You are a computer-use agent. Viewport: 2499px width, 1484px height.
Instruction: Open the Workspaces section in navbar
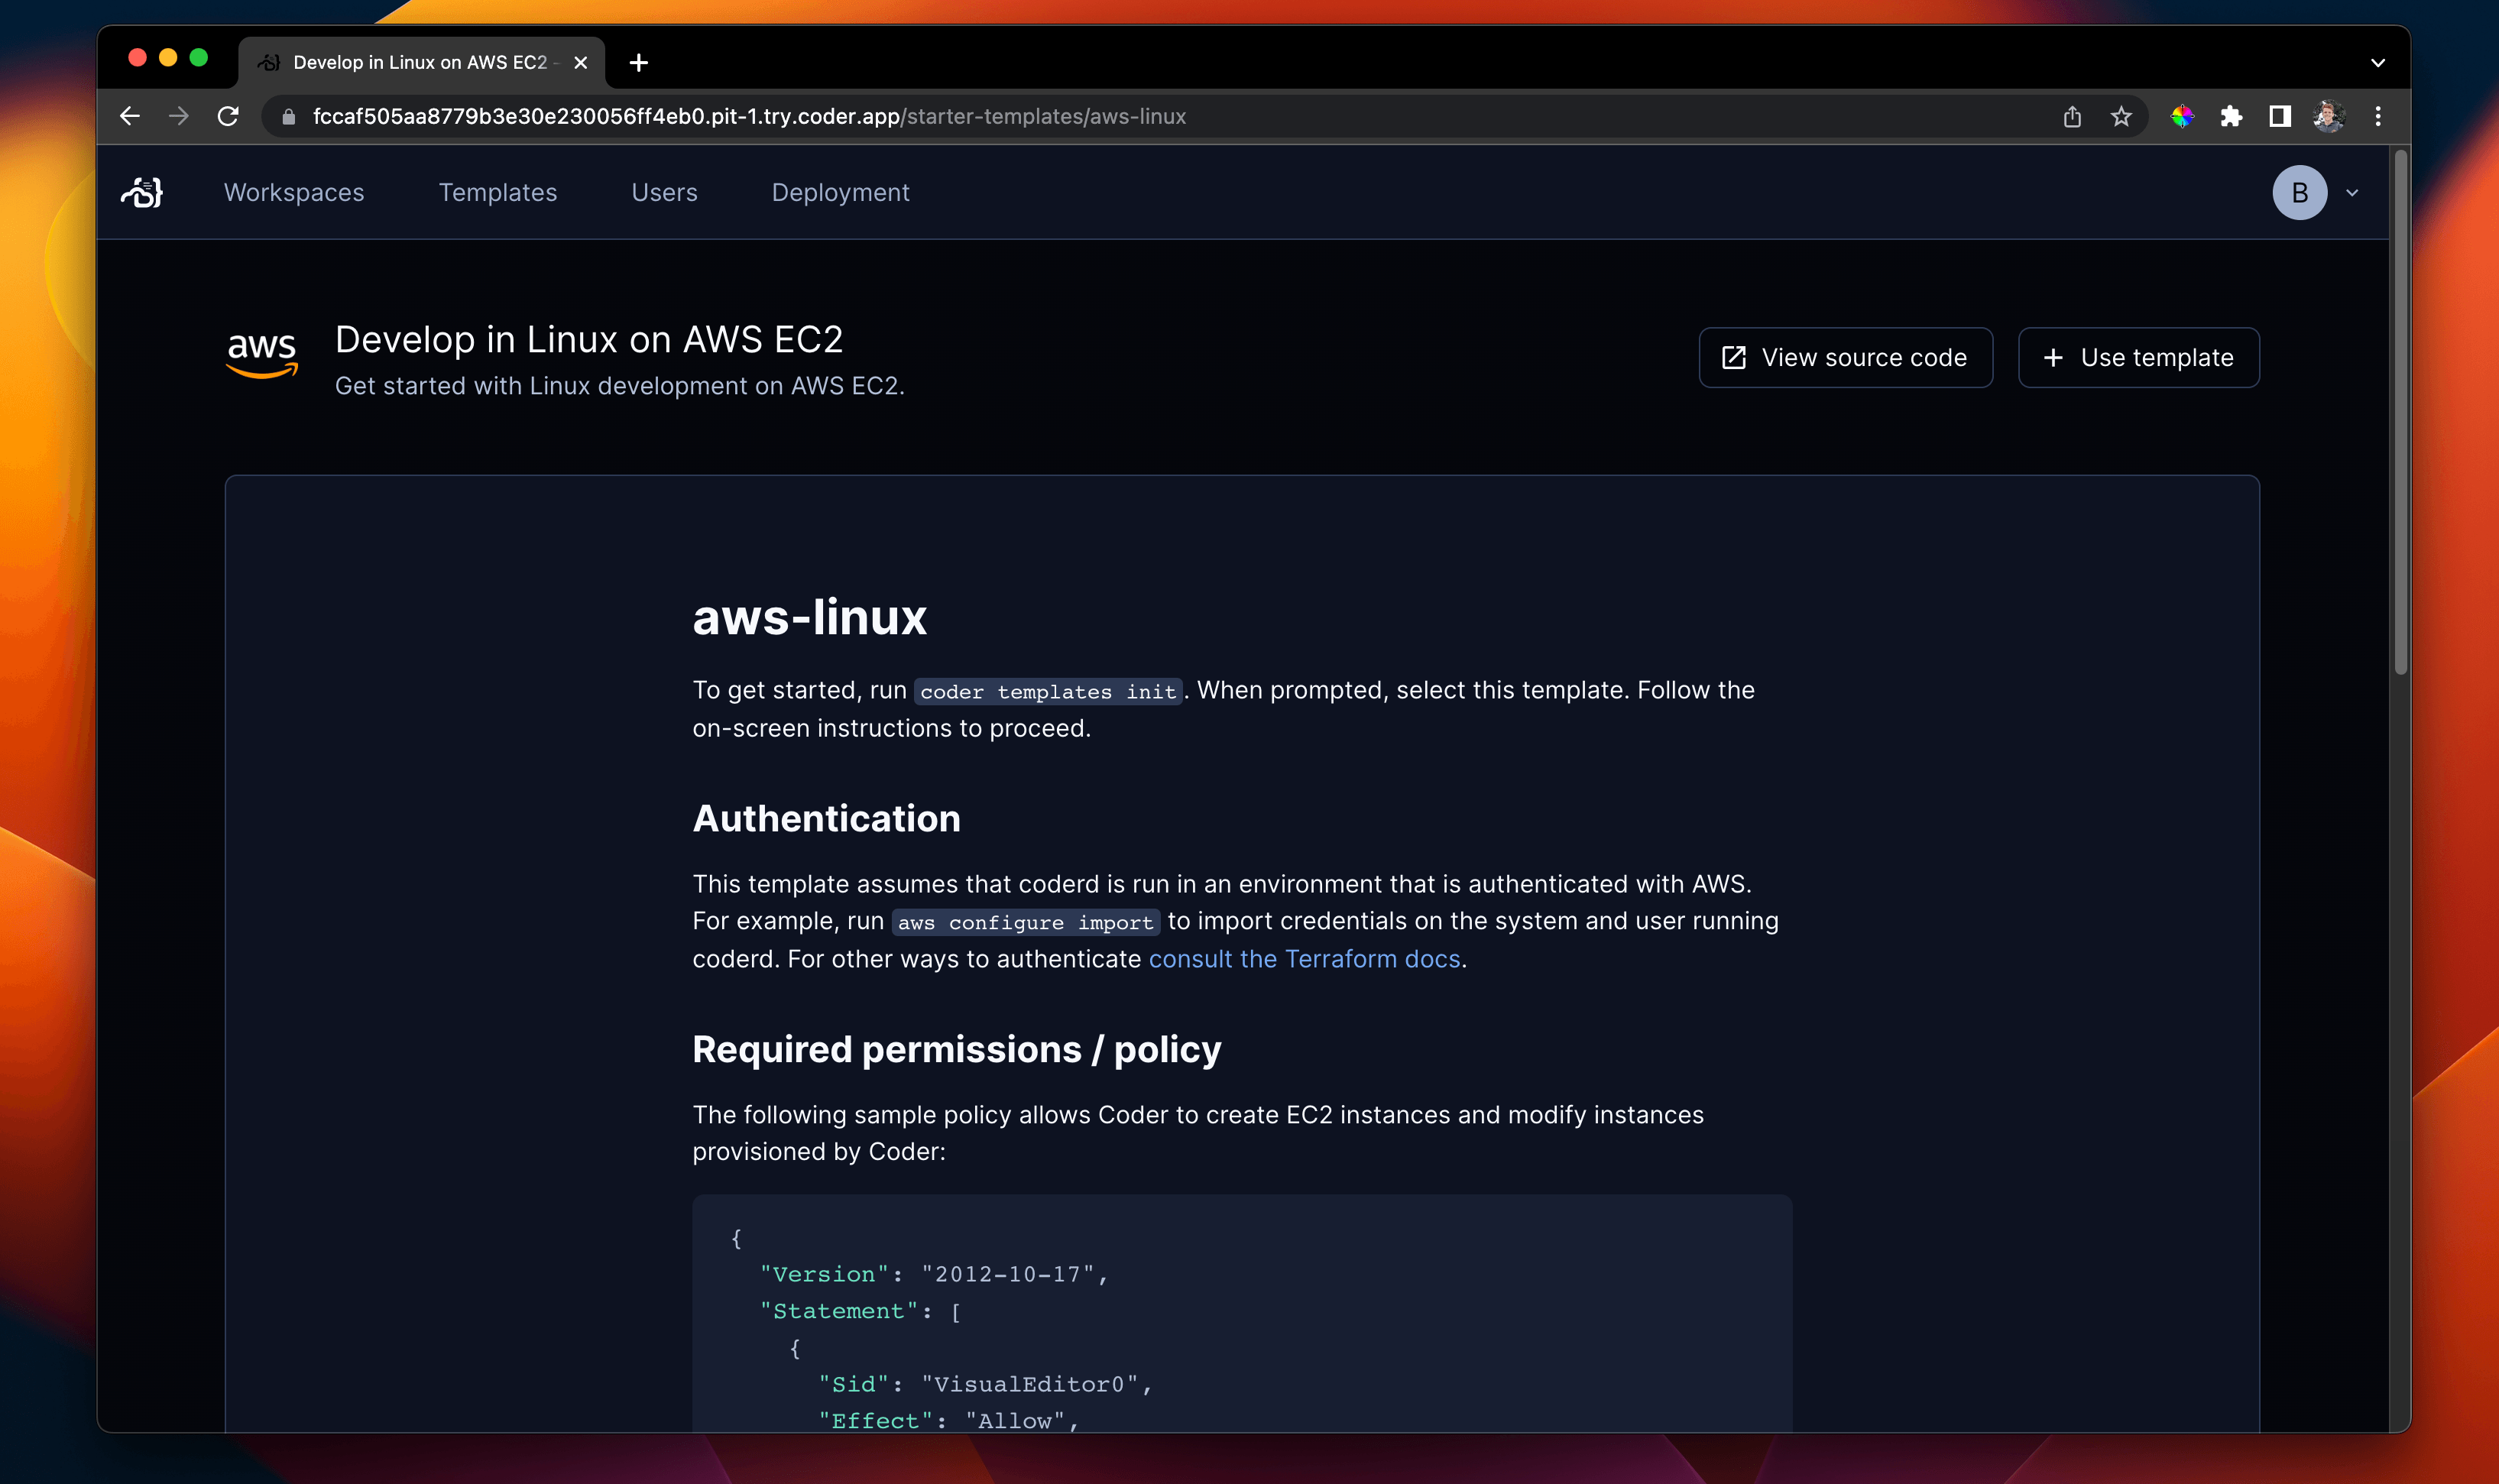[293, 193]
